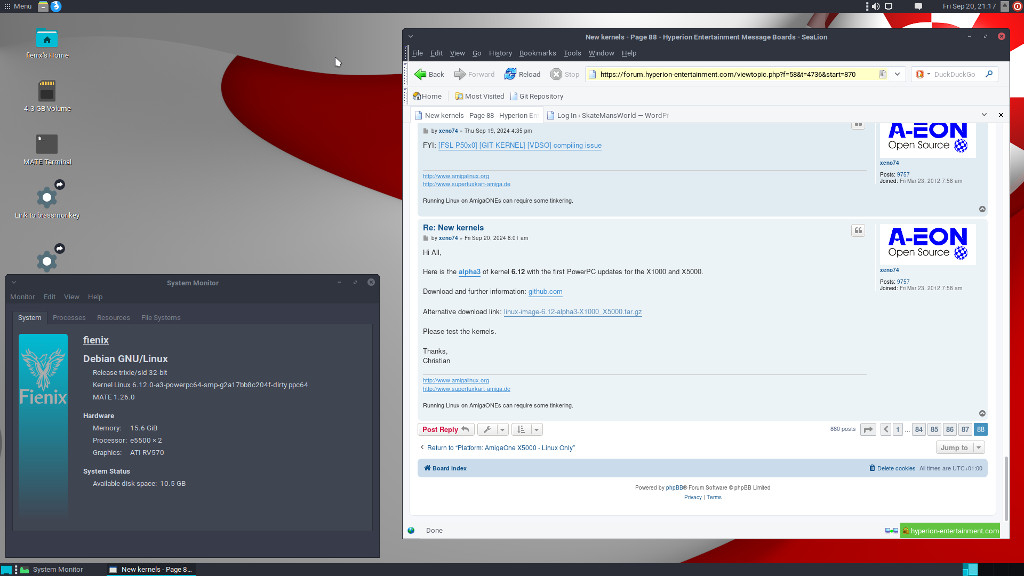The width and height of the screenshot is (1024, 576).
Task: Click the jump-to-page arrow icon in pagination
Action: pyautogui.click(x=867, y=430)
